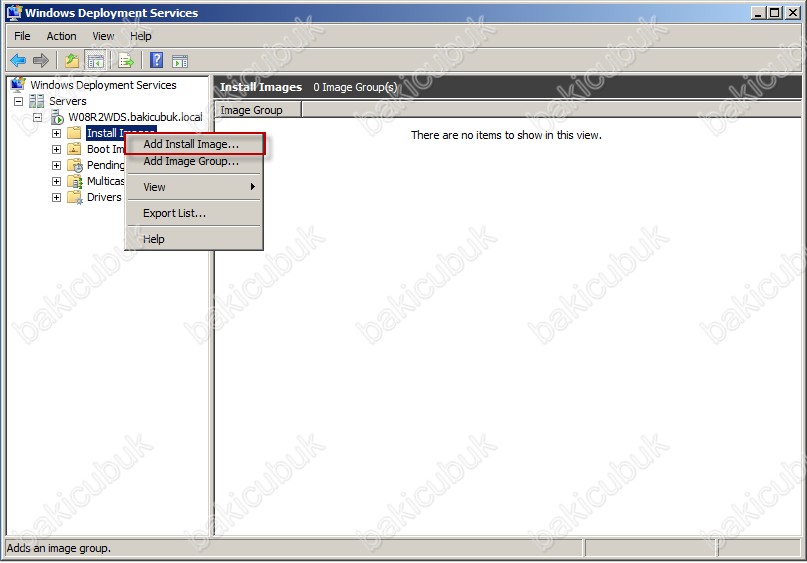Open the Action menu
Viewport: 807px width, 563px height.
pyautogui.click(x=61, y=36)
